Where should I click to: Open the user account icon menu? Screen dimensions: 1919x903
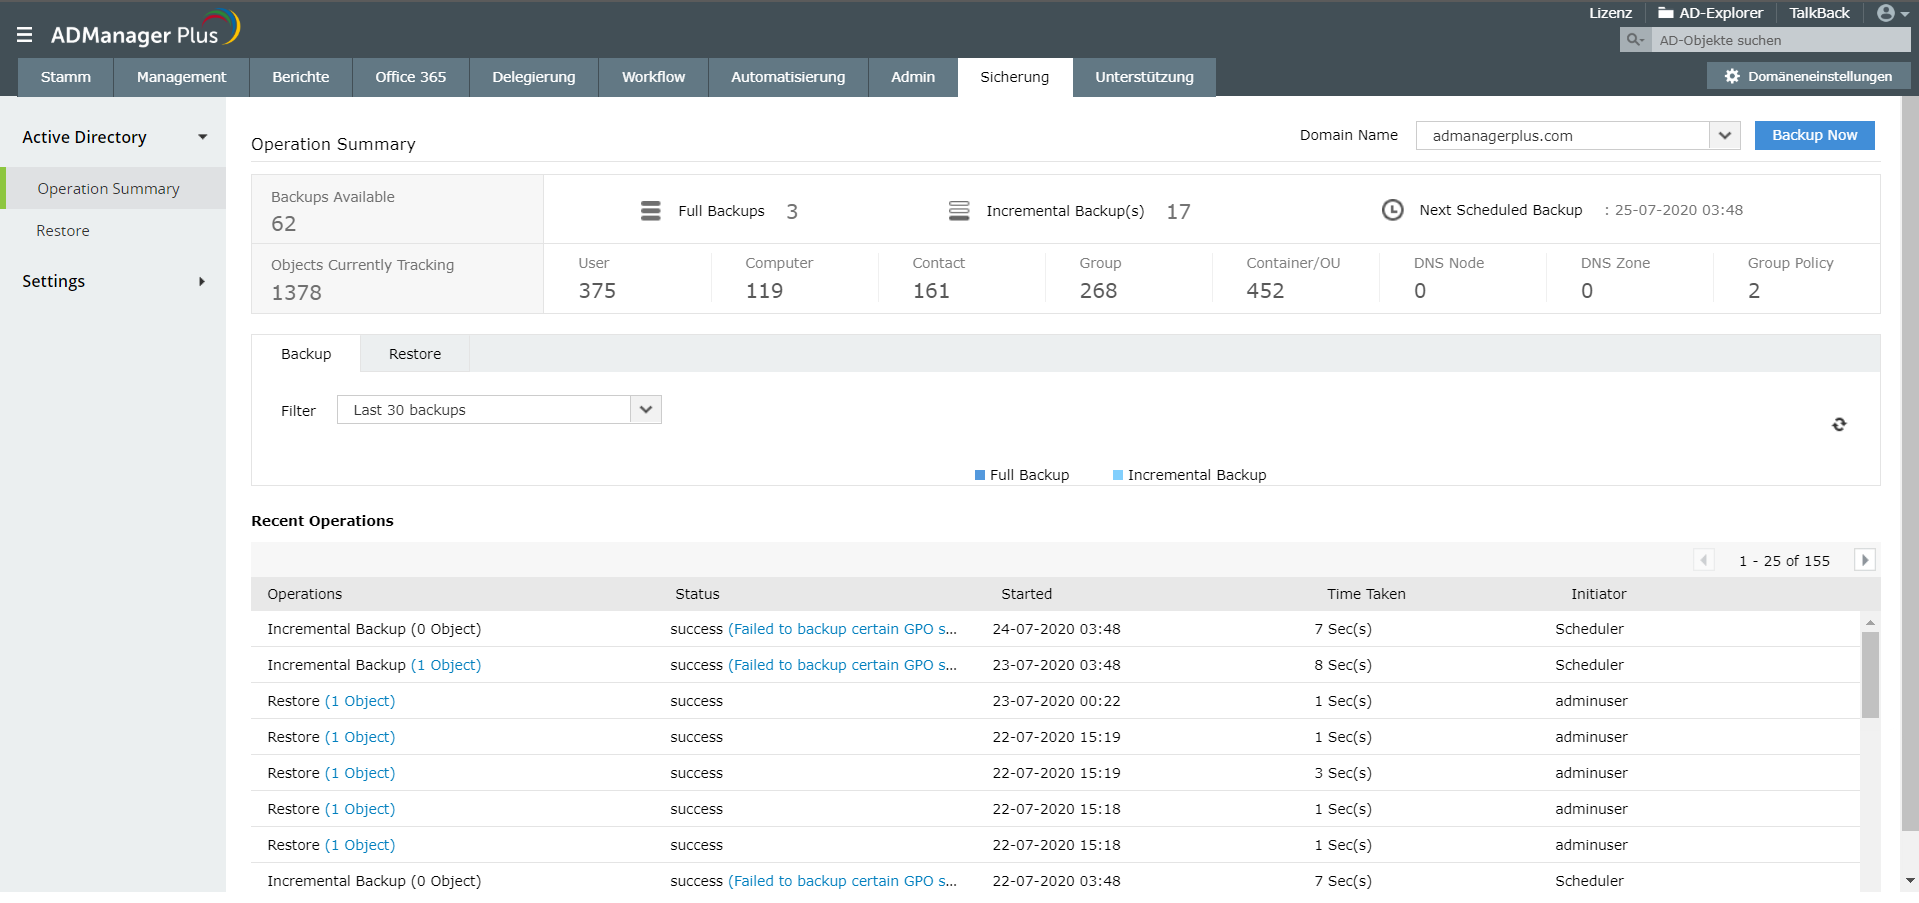1886,13
